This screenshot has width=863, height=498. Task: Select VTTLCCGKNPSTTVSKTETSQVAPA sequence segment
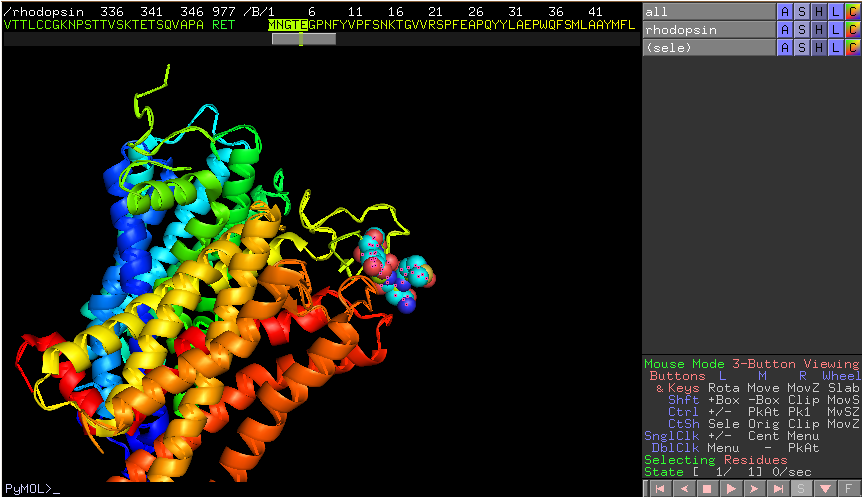tap(103, 25)
